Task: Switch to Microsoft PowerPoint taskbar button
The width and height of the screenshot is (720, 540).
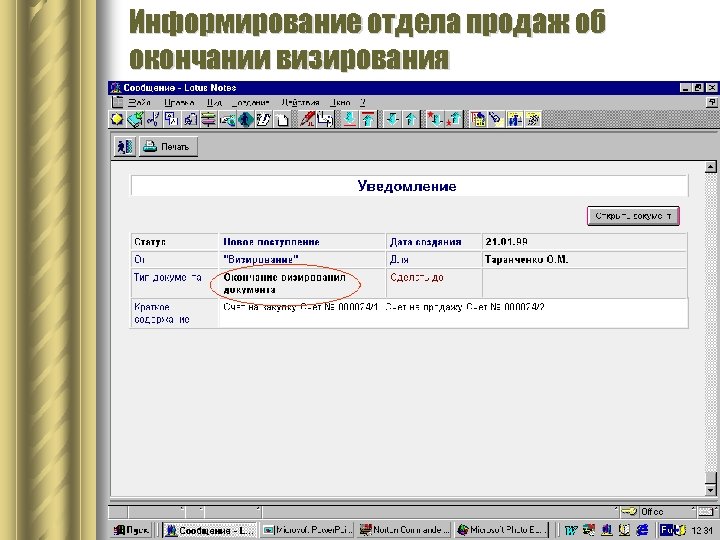Action: pos(307,530)
